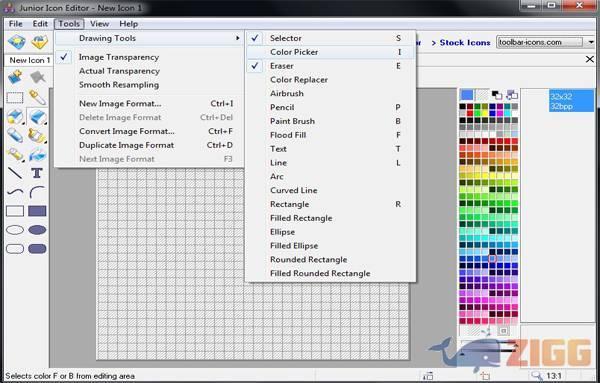Click Convert Image Format... menu item

[150, 131]
